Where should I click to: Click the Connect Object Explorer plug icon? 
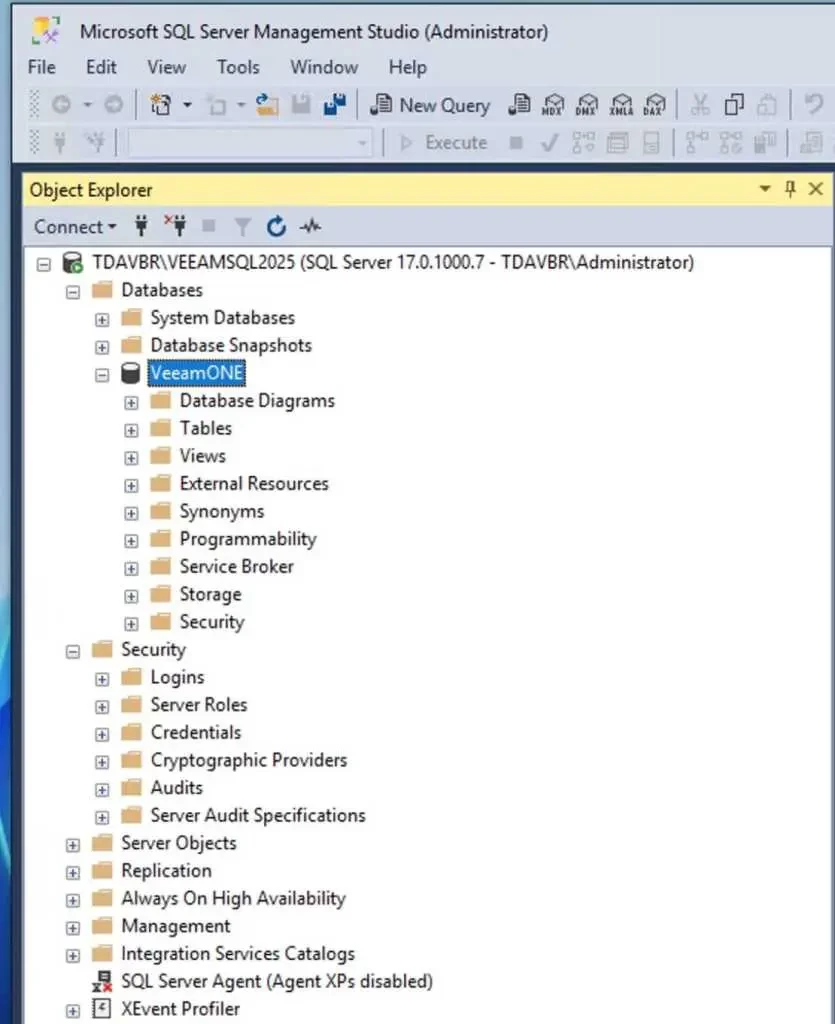point(141,226)
